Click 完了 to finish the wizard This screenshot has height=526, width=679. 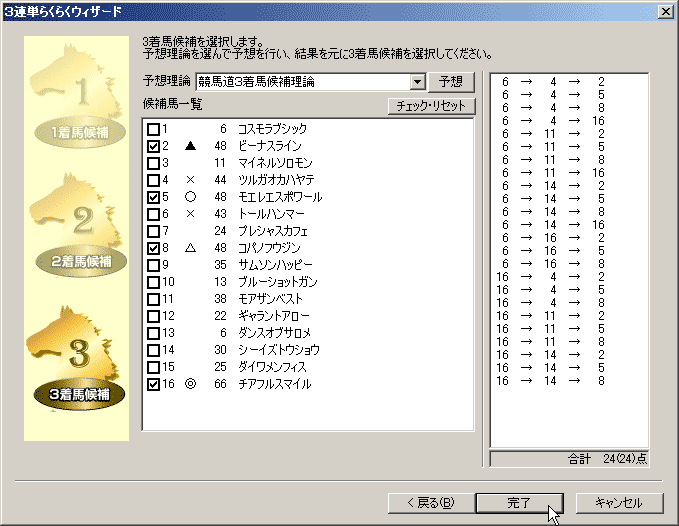[x=519, y=502]
